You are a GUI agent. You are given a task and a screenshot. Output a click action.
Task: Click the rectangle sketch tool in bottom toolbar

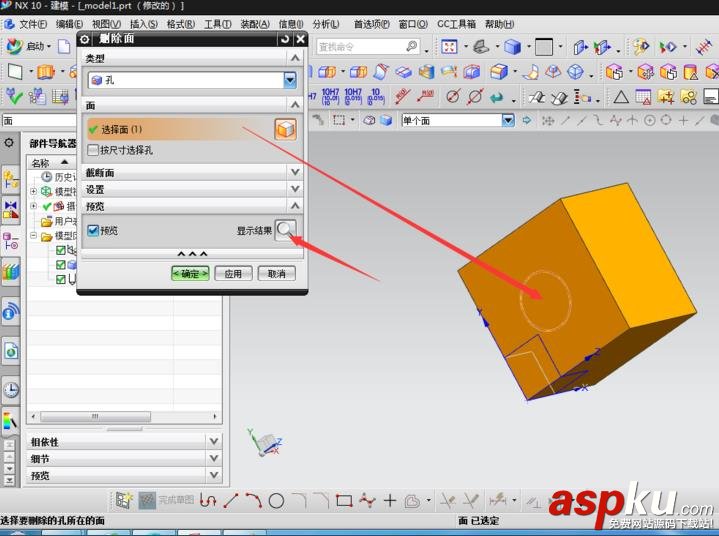(344, 501)
